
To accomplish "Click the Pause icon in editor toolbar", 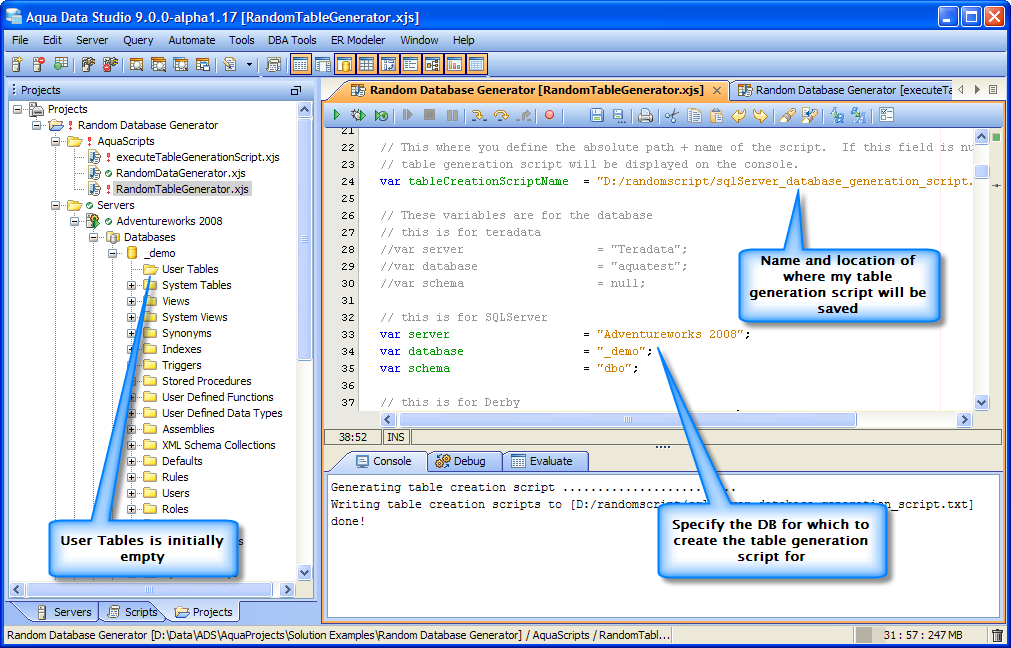I will click(x=453, y=115).
